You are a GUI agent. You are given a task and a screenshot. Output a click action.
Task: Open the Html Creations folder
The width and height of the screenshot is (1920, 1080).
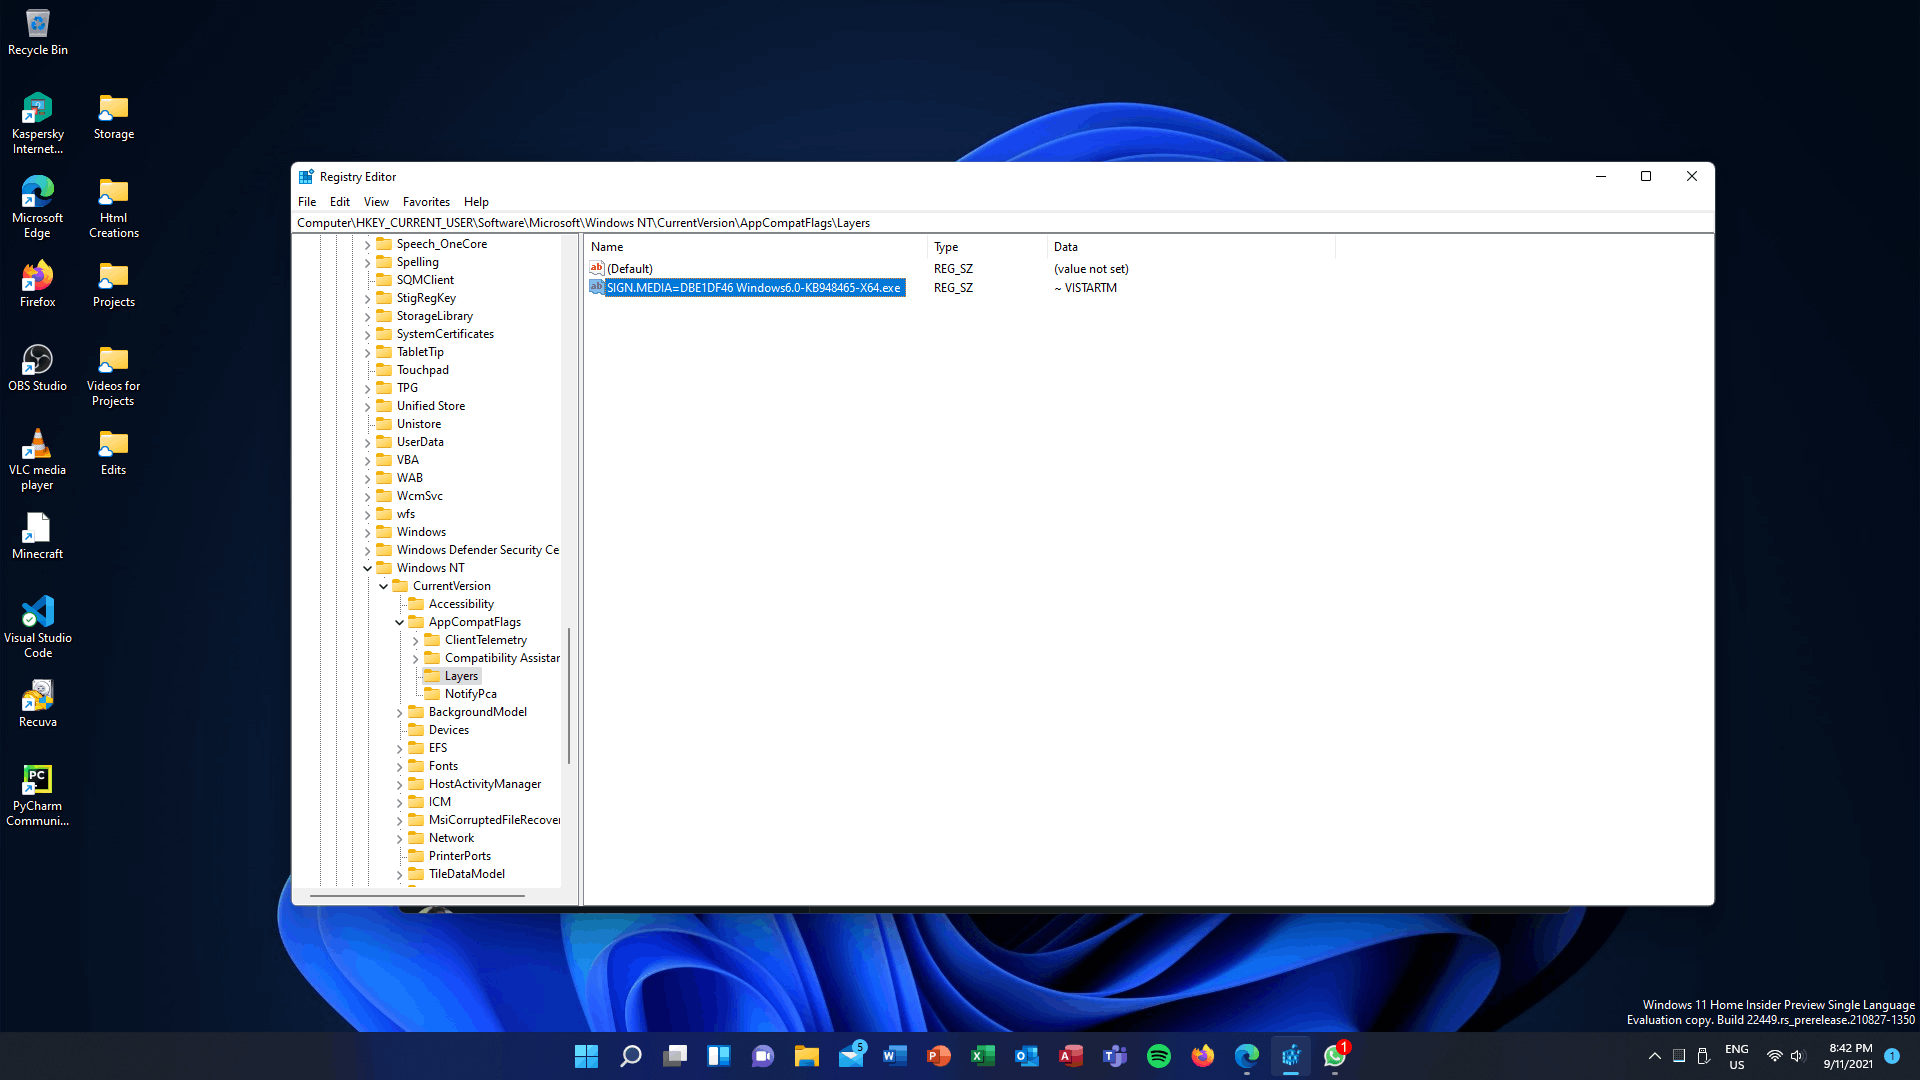pos(113,207)
